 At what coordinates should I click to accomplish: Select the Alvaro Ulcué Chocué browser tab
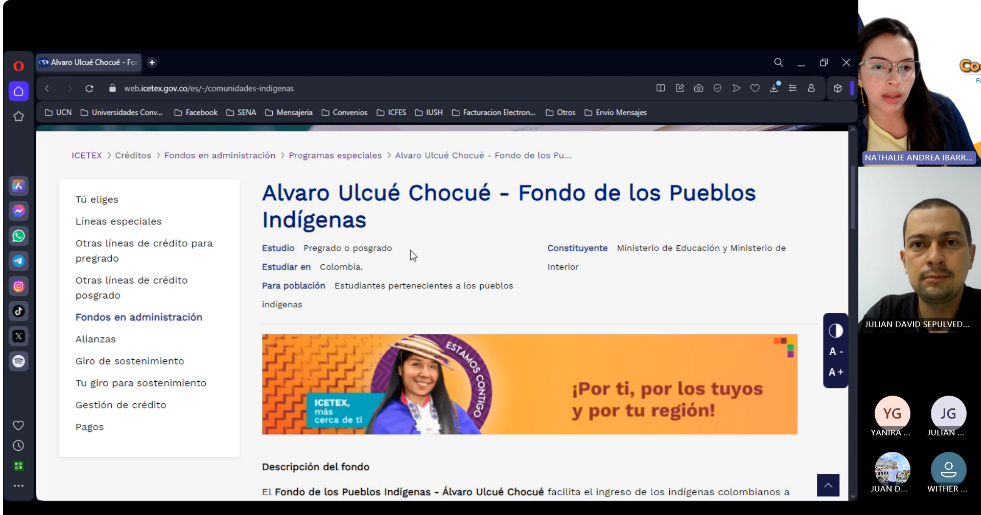pyautogui.click(x=89, y=62)
